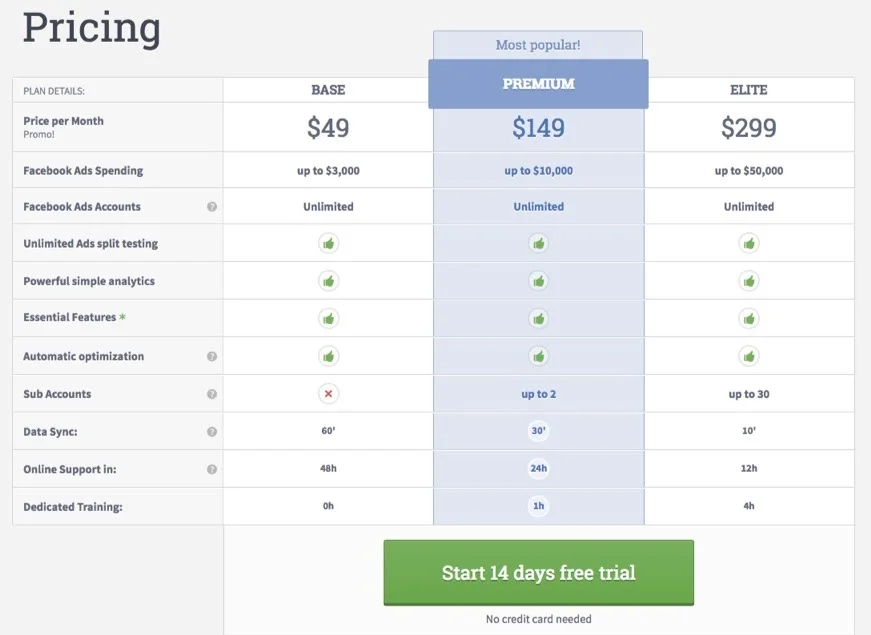Click the $149 Premium price
This screenshot has height=635, width=871.
538,128
